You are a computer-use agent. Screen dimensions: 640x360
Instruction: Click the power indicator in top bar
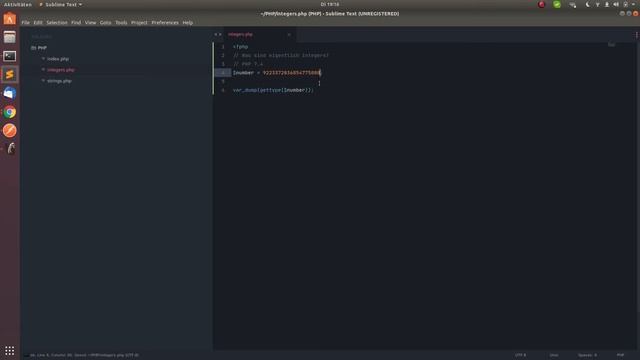625,4
